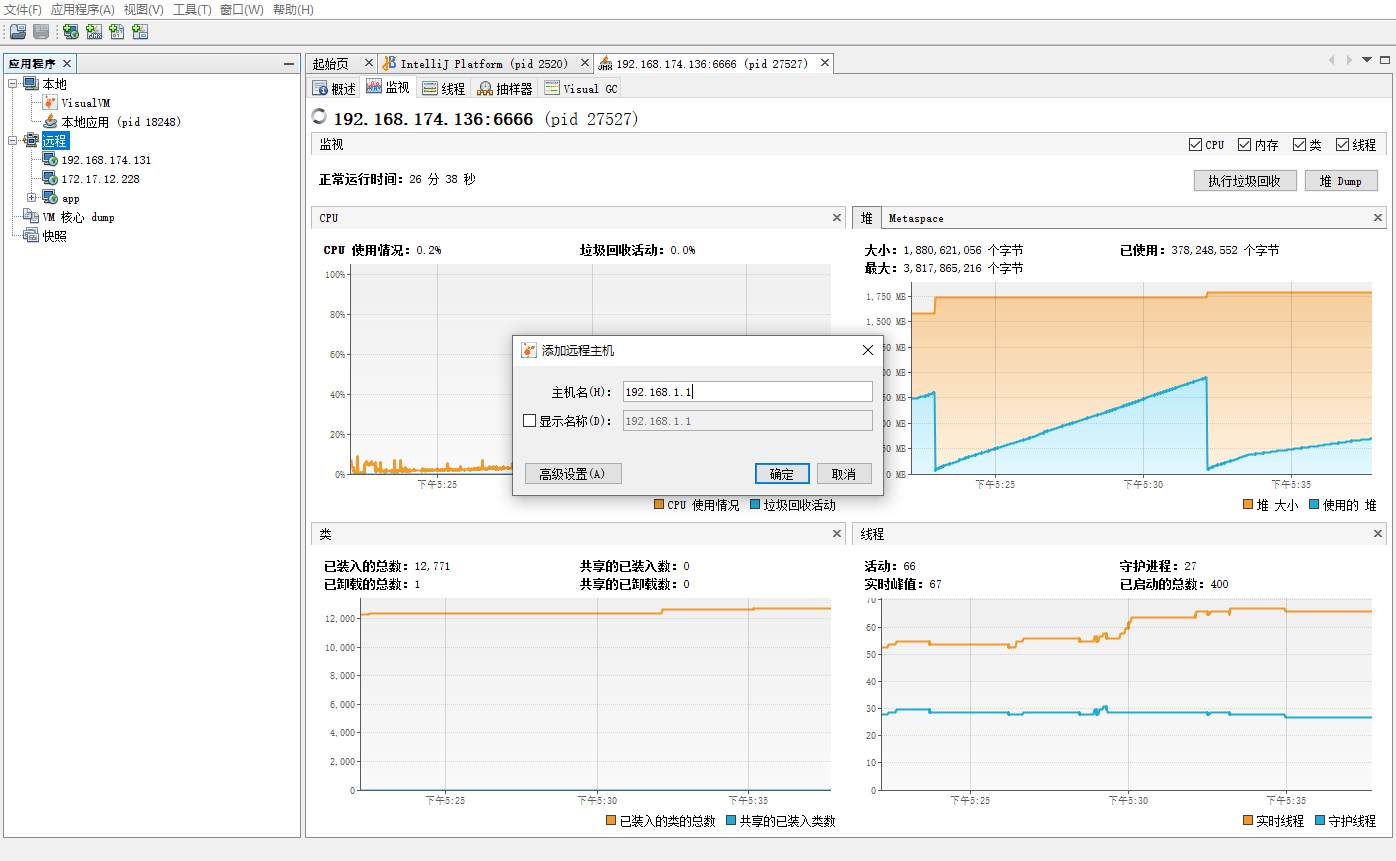The width and height of the screenshot is (1396, 861).
Task: Maximize the document window via the square icon
Action: coord(1384,60)
